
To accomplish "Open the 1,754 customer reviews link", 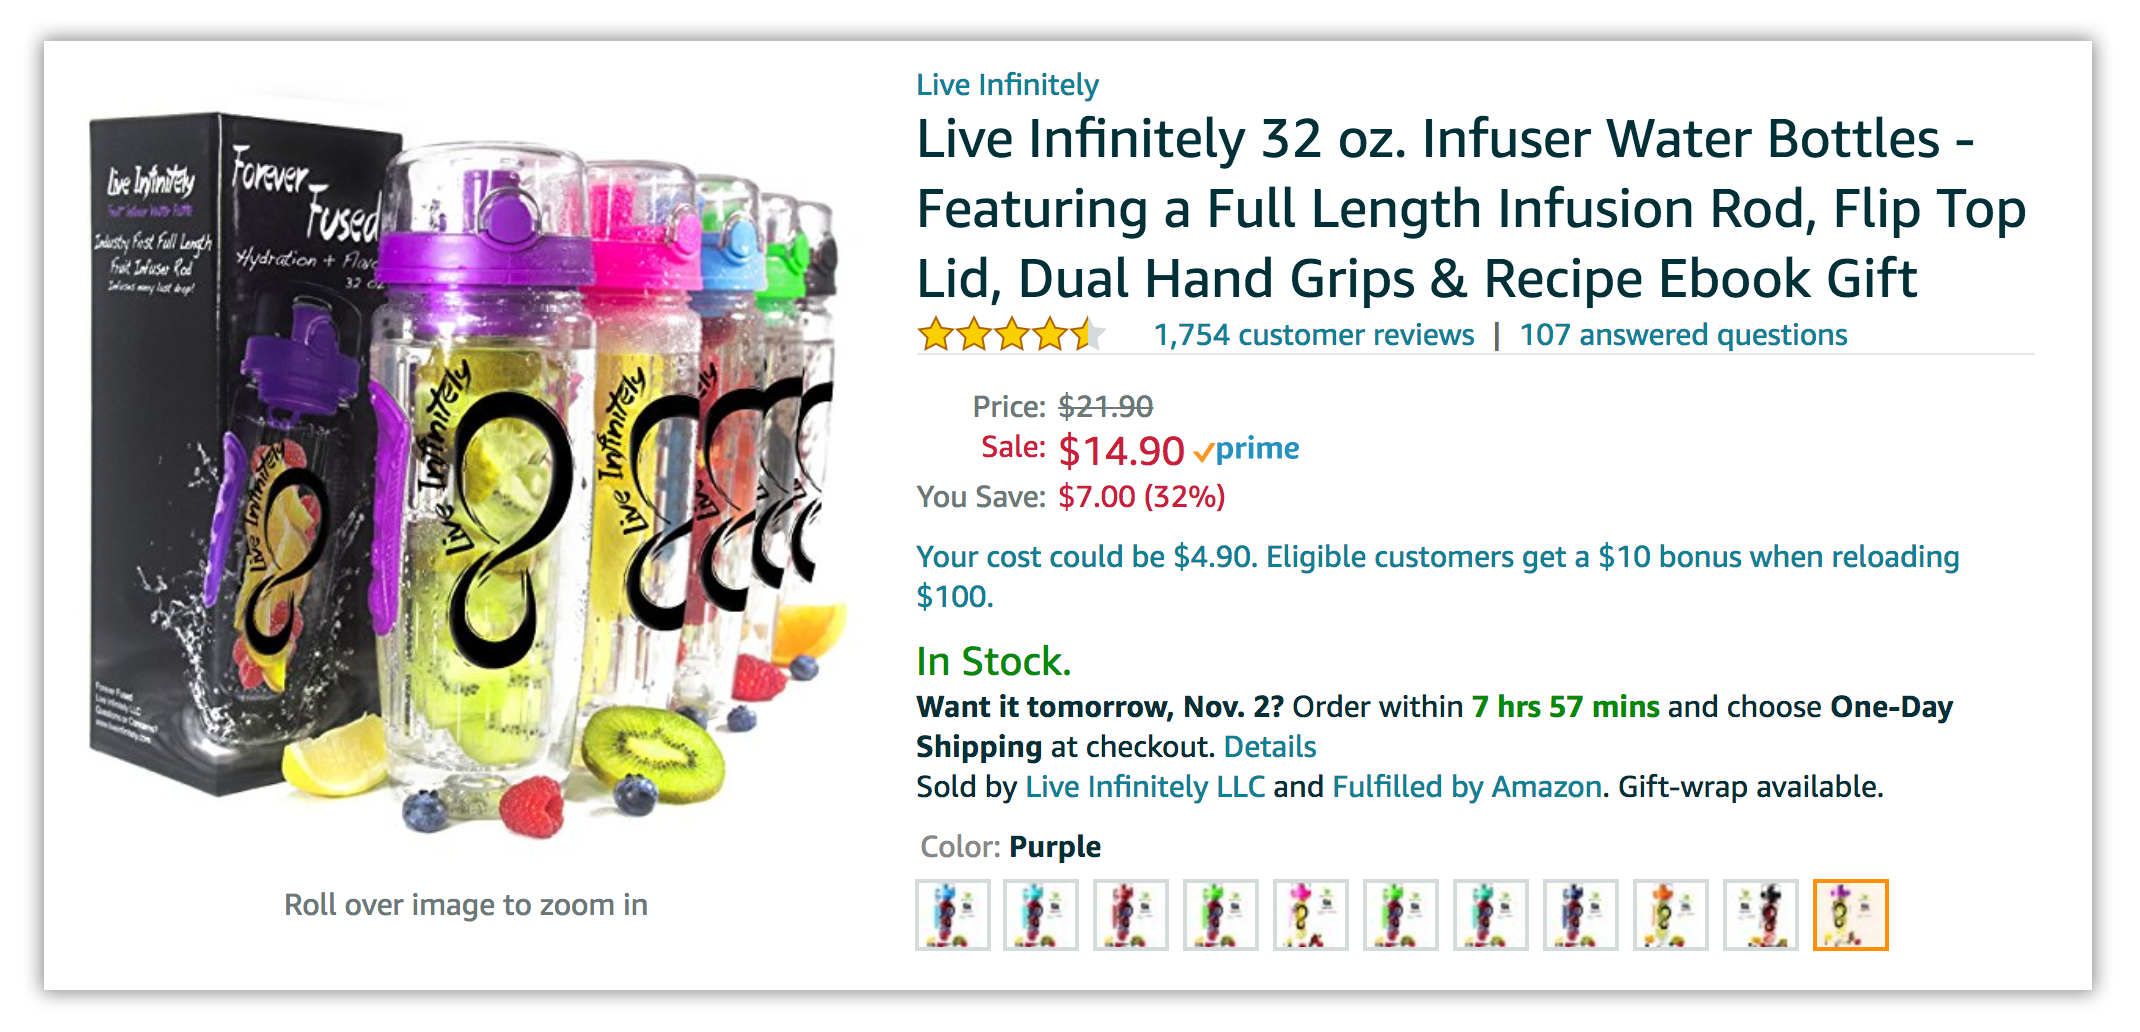I will point(1313,335).
